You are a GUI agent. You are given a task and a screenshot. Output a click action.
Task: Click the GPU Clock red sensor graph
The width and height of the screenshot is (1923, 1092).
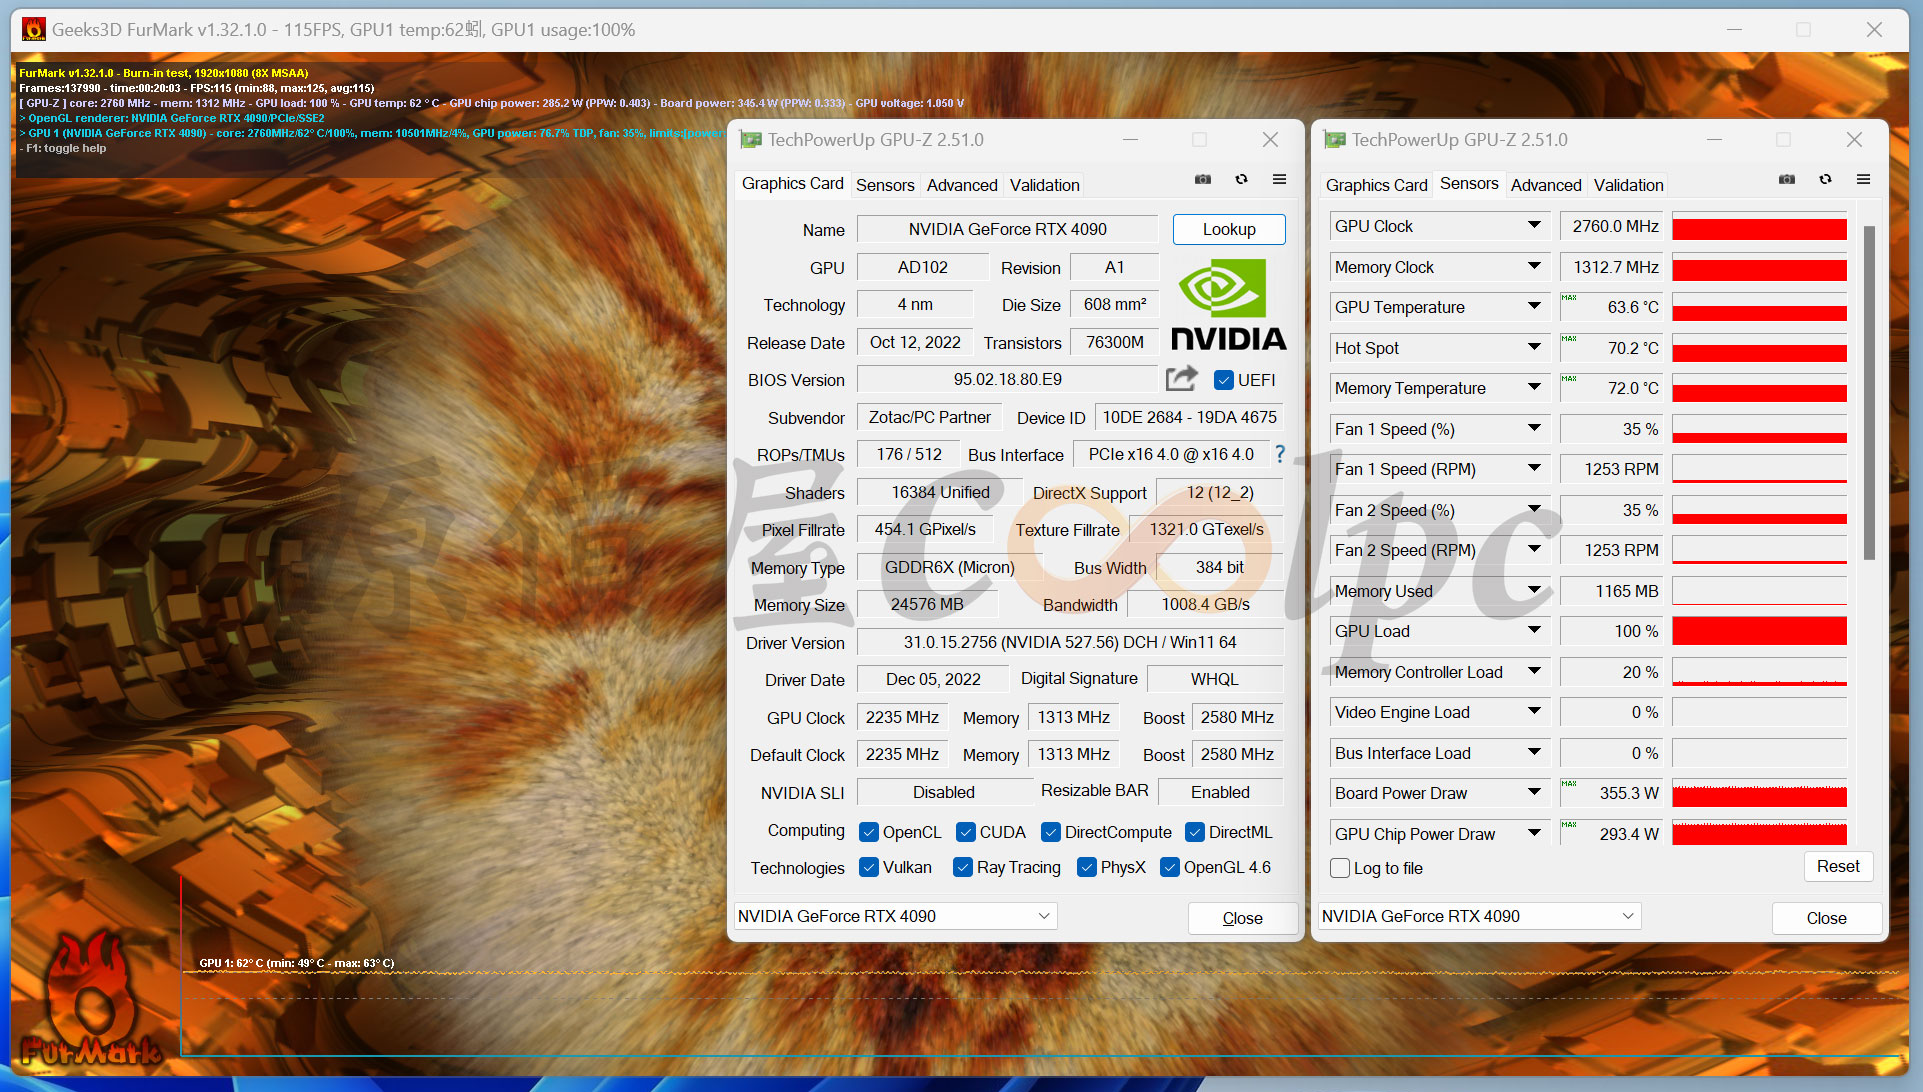[x=1759, y=227]
